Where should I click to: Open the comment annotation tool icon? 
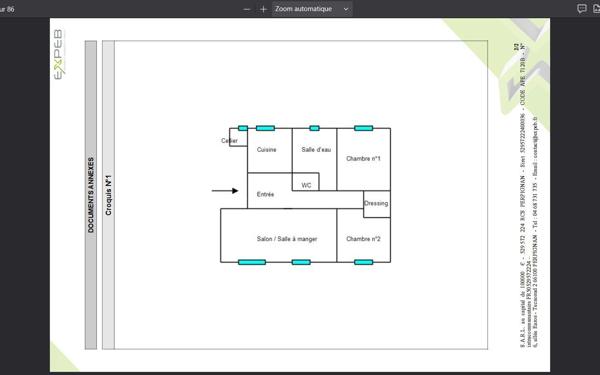[582, 9]
